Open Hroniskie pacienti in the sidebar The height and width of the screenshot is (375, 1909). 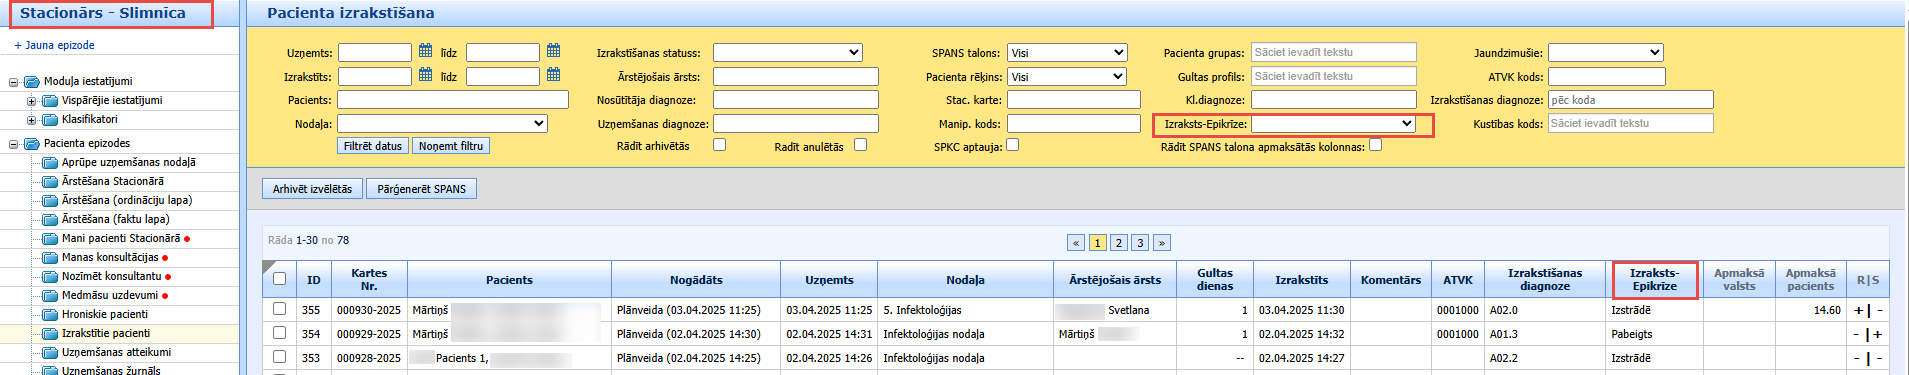(x=104, y=314)
